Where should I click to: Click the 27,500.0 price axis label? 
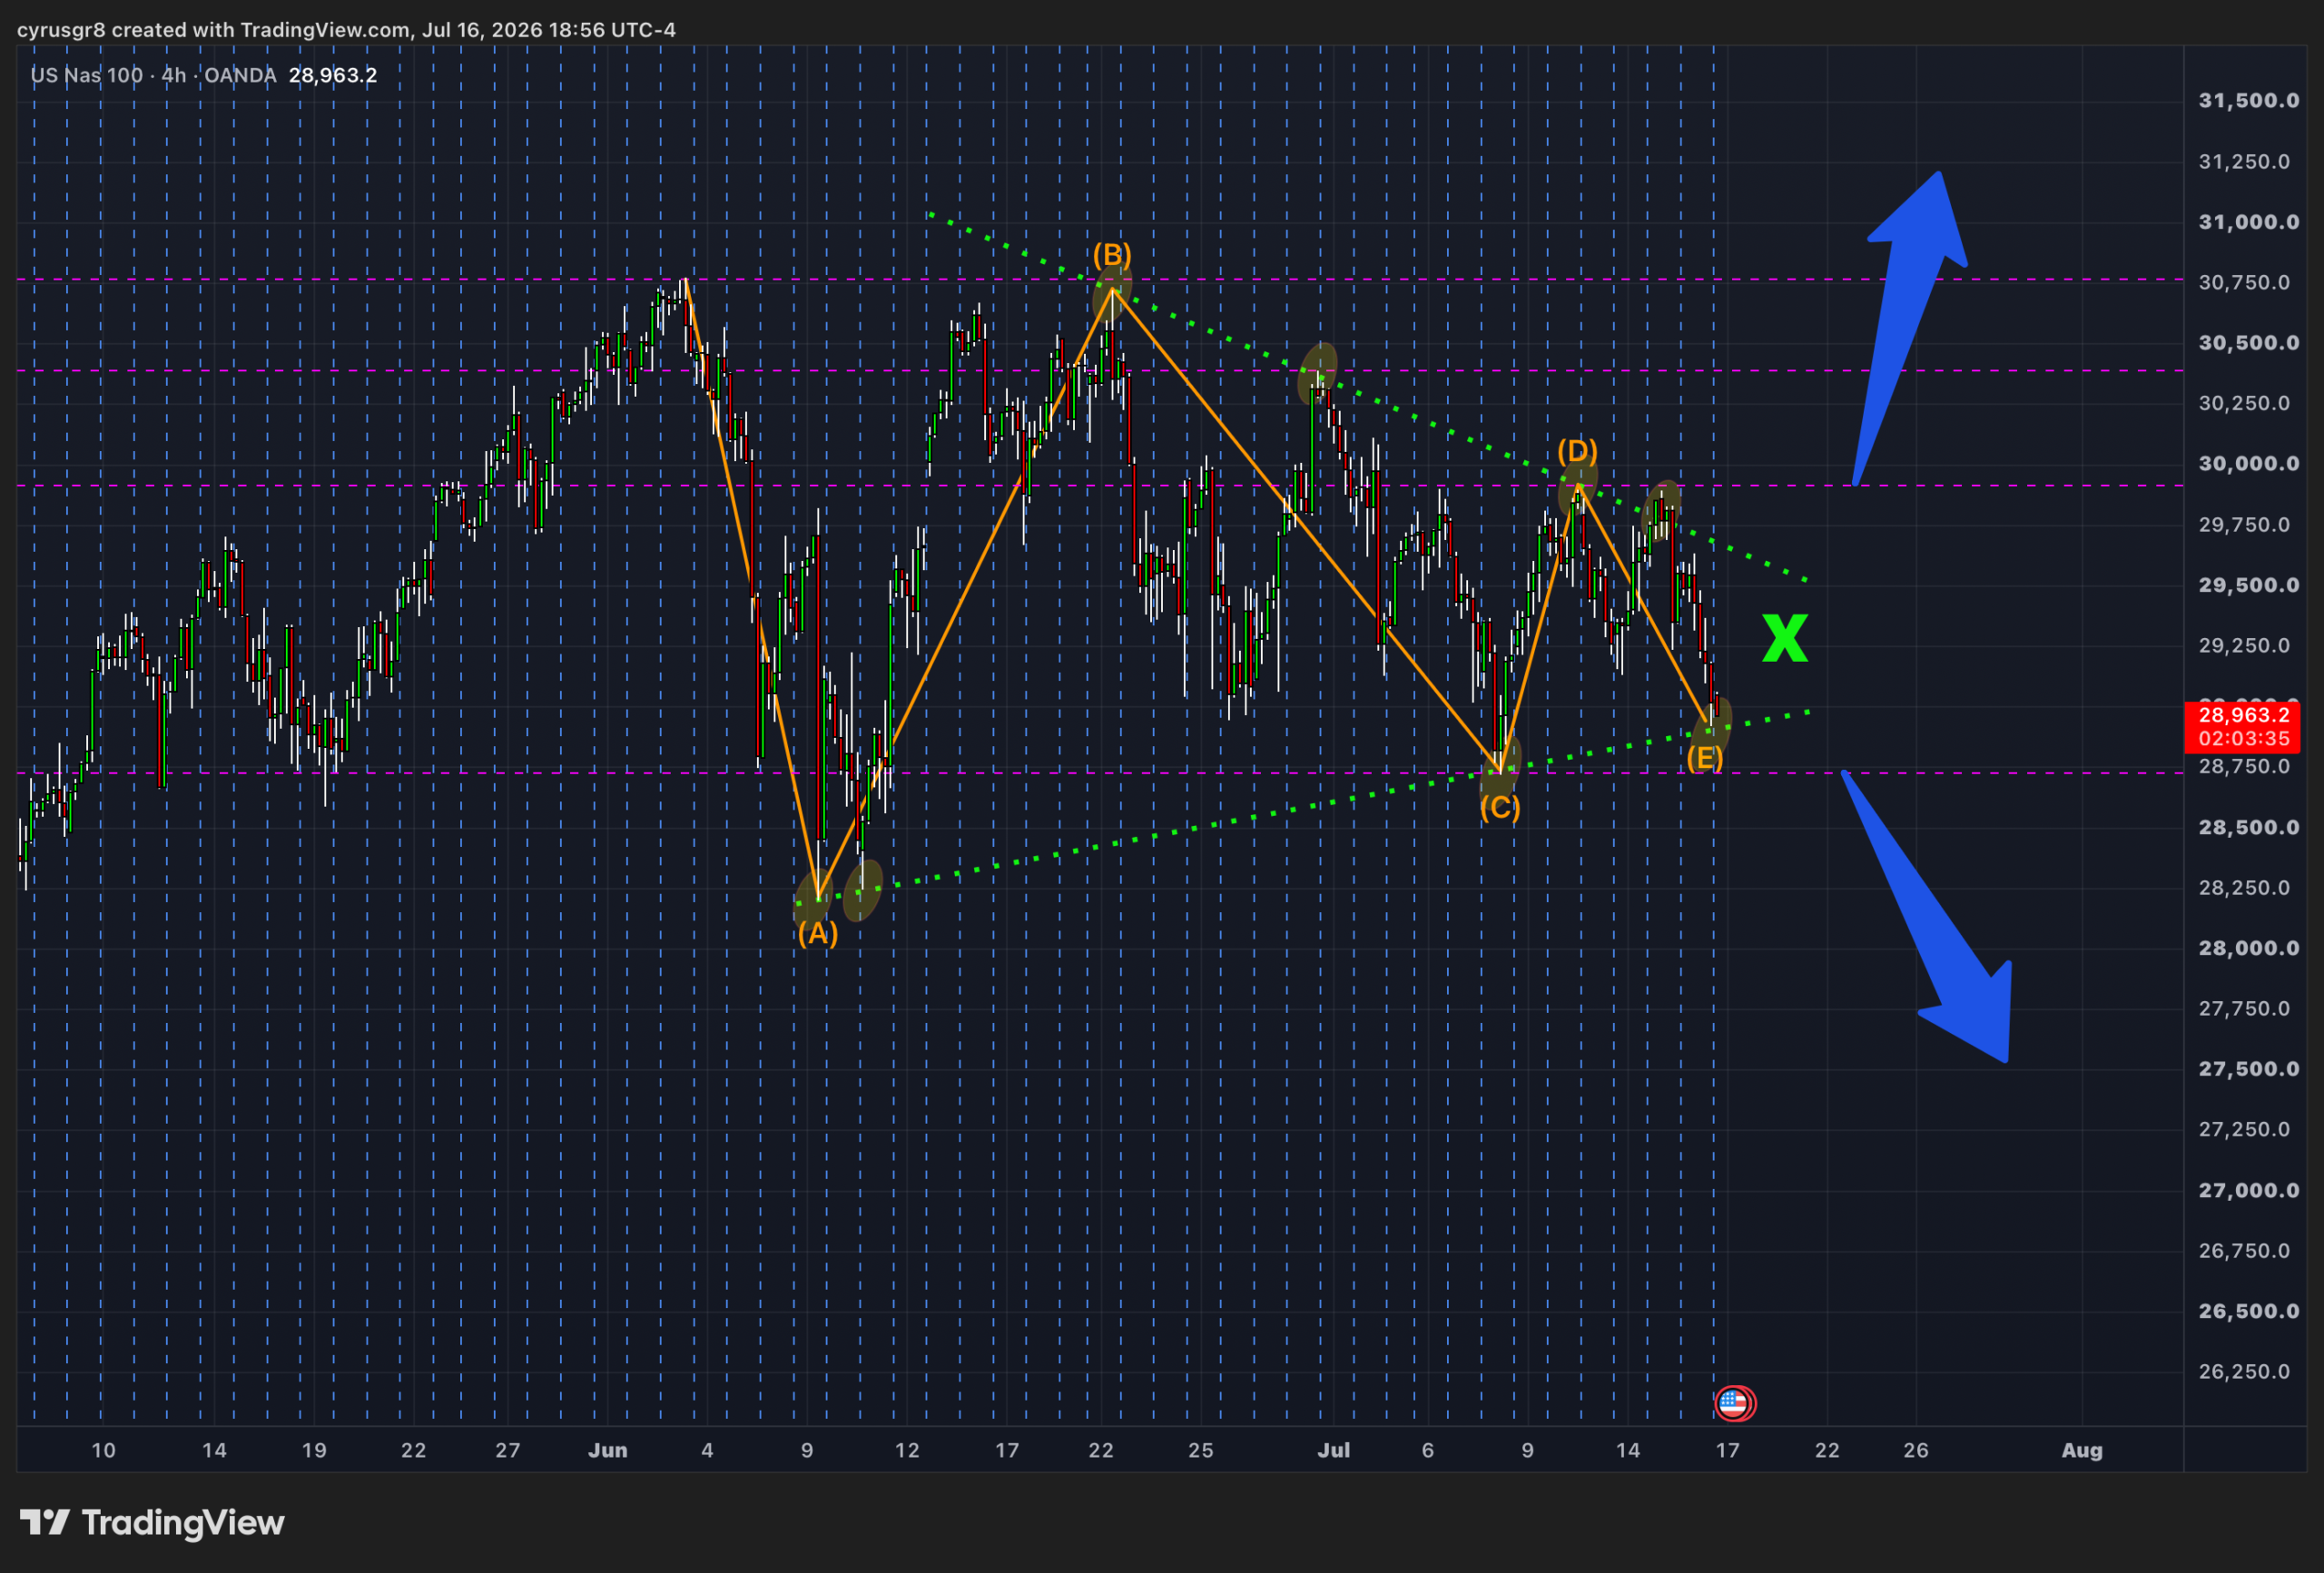click(2249, 1069)
